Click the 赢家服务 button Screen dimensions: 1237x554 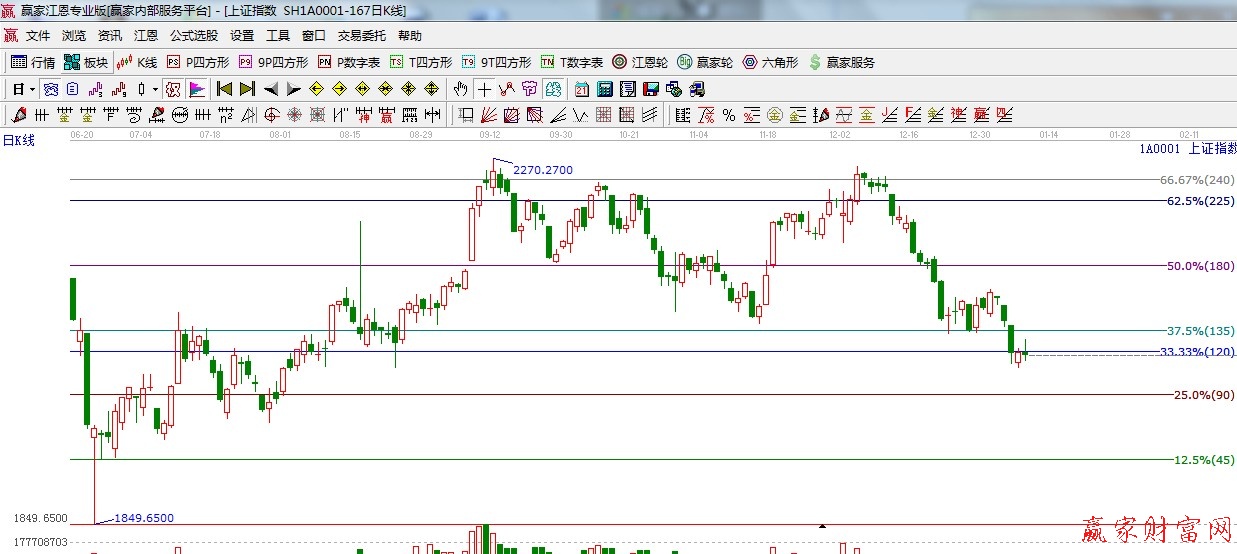tap(841, 62)
